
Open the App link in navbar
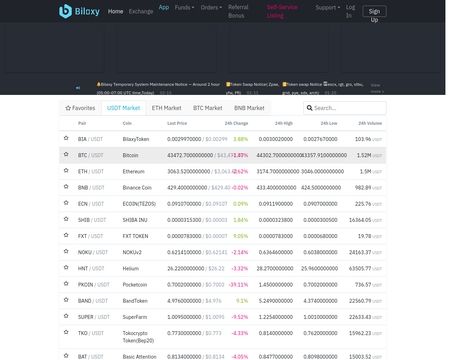164,7
